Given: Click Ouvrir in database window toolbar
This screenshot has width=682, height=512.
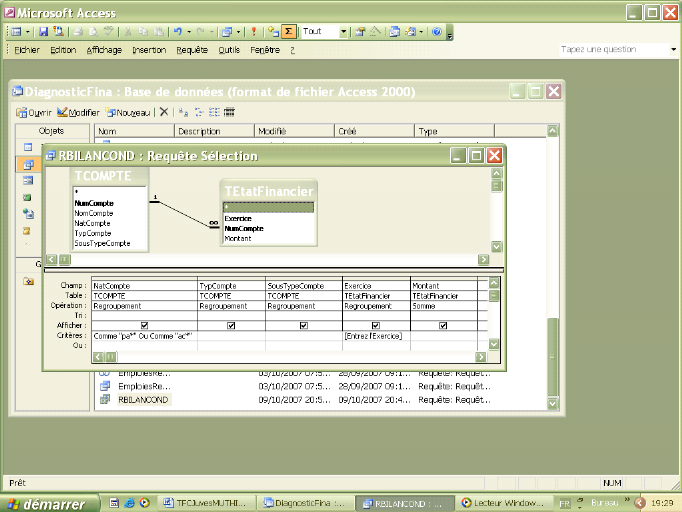Looking at the screenshot, I should tap(34, 112).
